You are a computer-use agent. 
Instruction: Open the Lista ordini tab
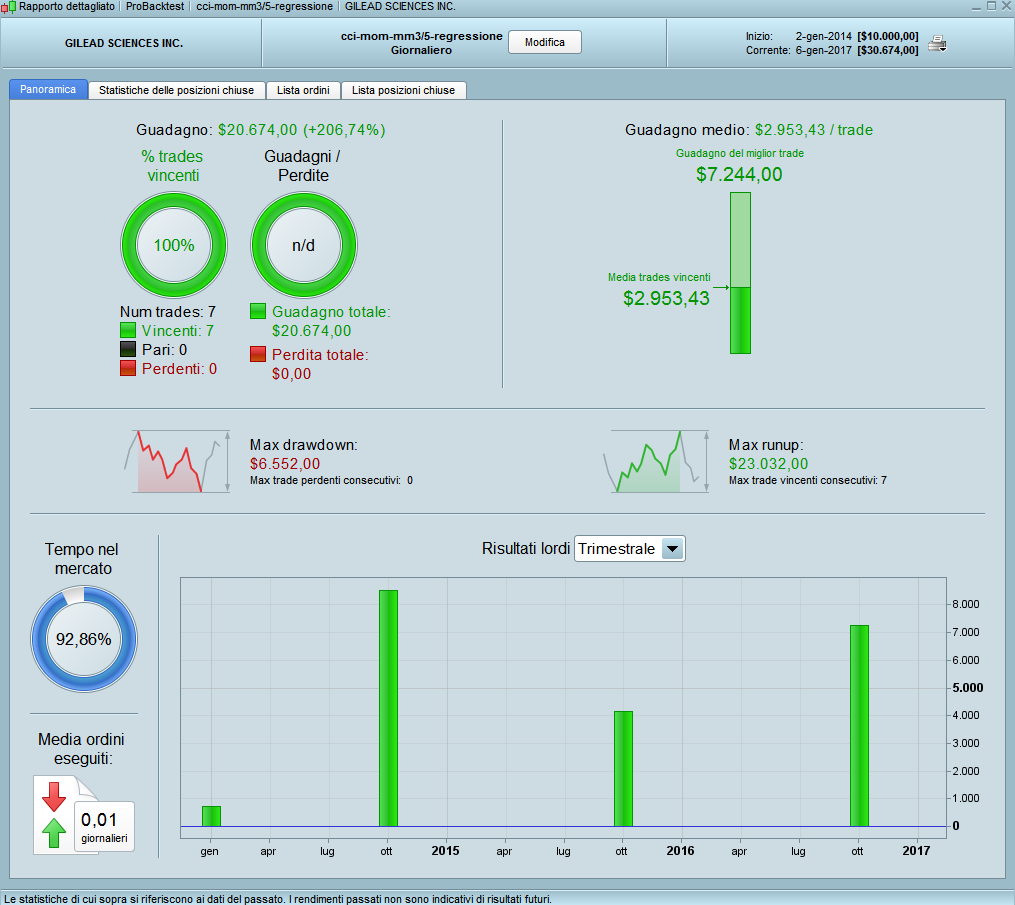[x=303, y=90]
